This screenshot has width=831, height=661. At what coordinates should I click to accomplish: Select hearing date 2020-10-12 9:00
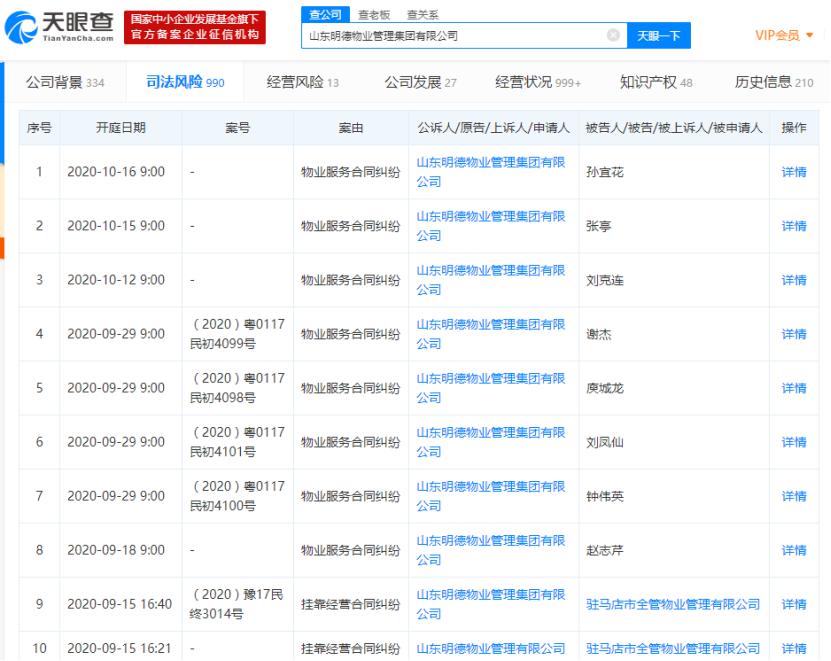[116, 280]
